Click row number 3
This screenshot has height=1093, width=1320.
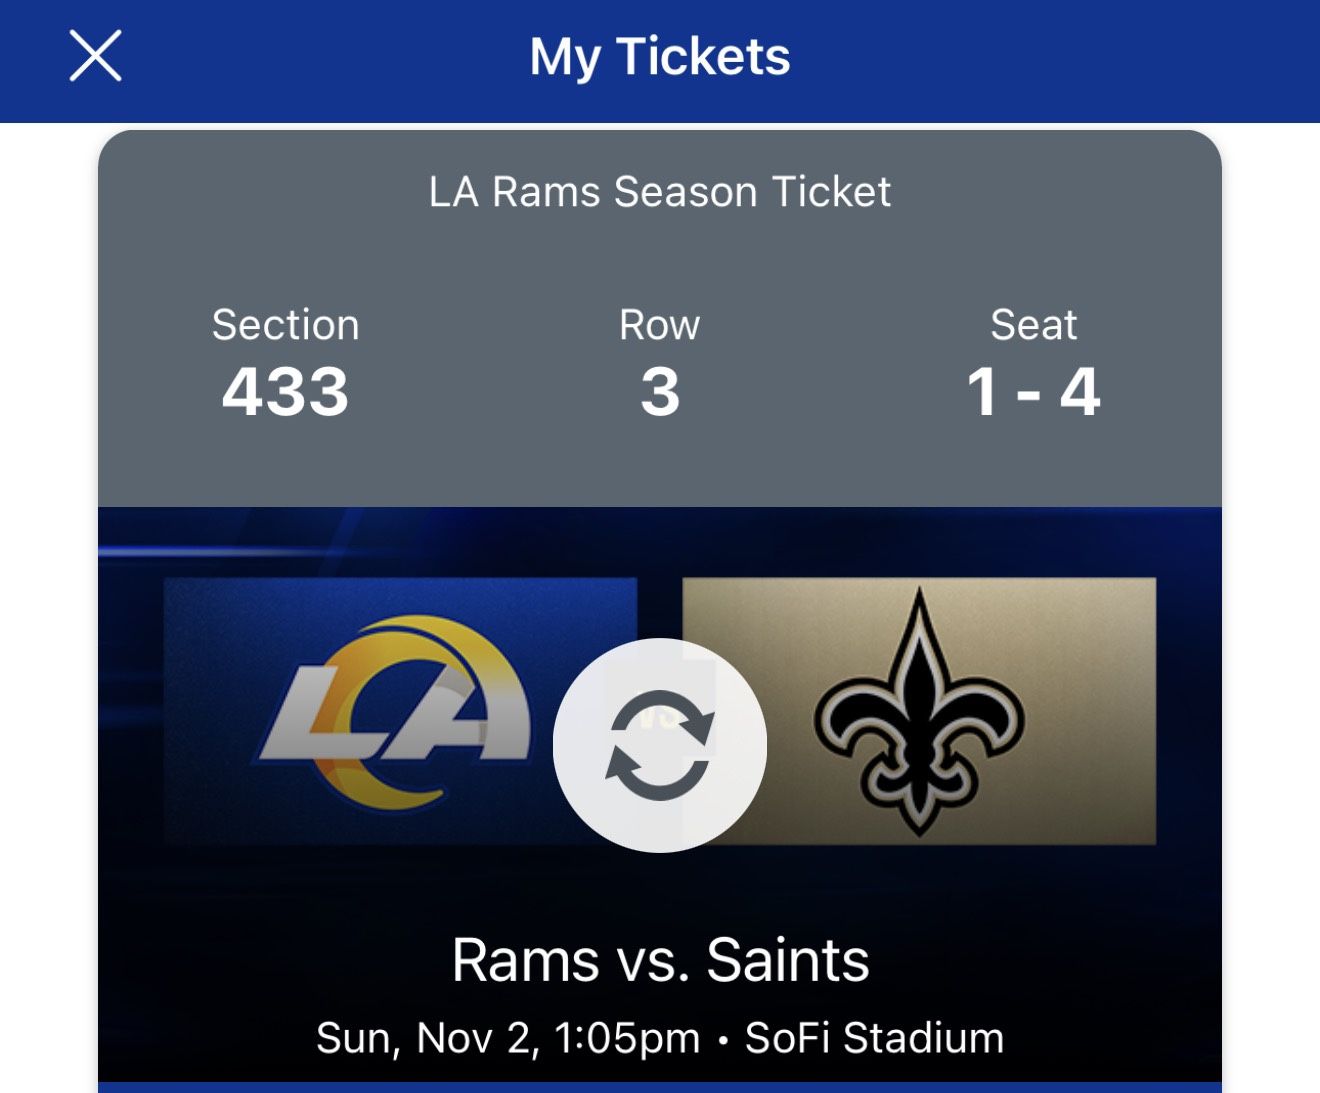tap(660, 391)
